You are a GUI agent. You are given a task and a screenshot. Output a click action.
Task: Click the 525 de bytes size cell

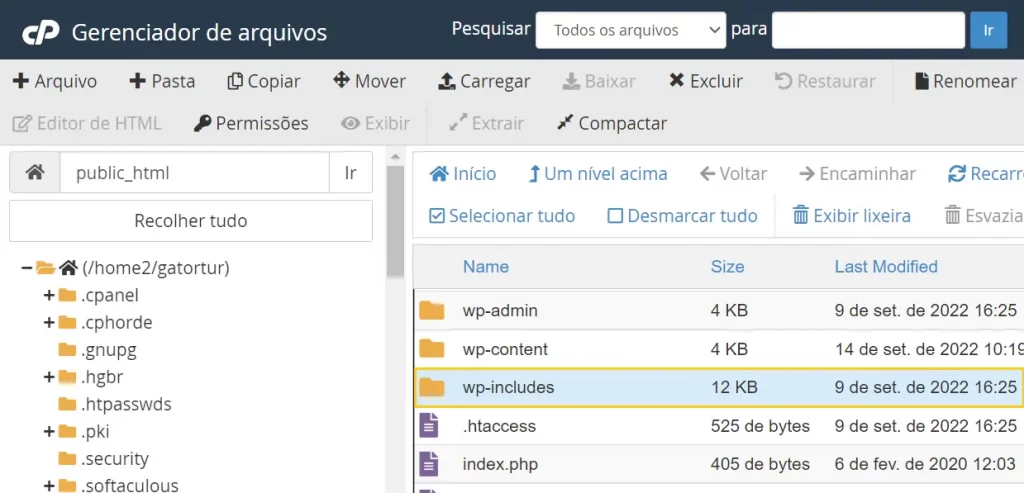click(x=760, y=426)
